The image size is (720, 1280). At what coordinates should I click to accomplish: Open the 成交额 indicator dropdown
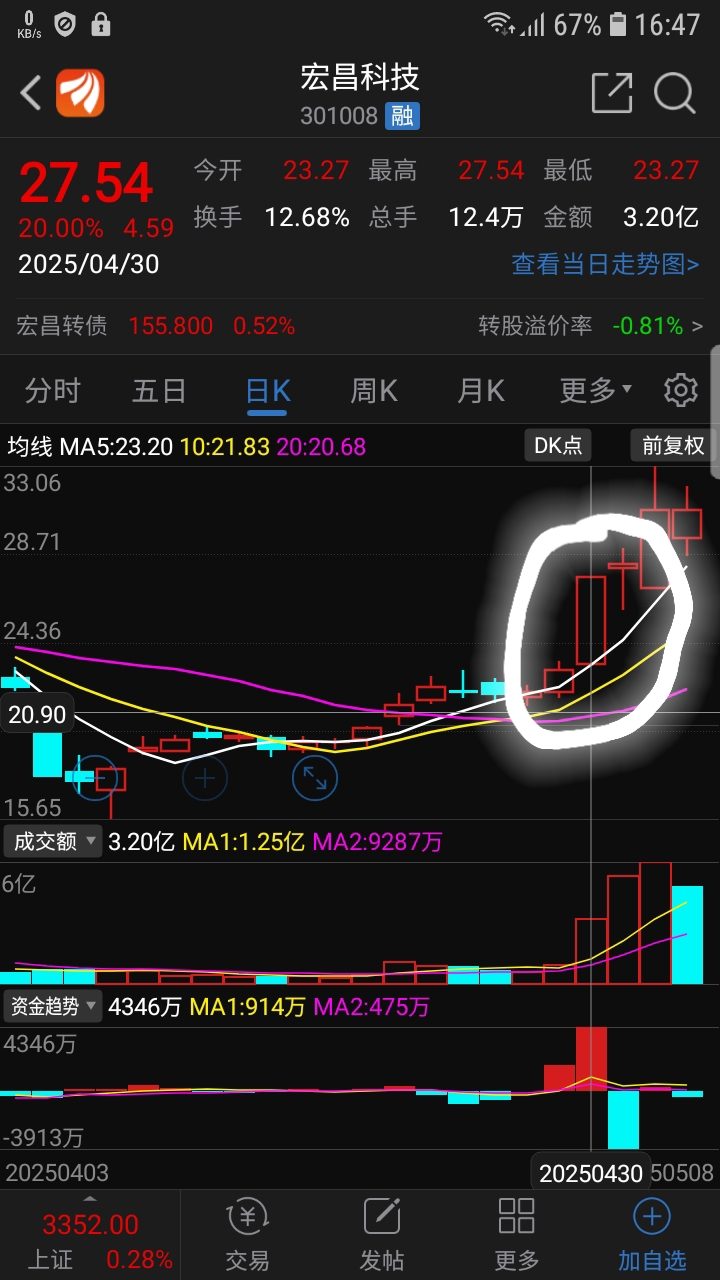(x=54, y=841)
